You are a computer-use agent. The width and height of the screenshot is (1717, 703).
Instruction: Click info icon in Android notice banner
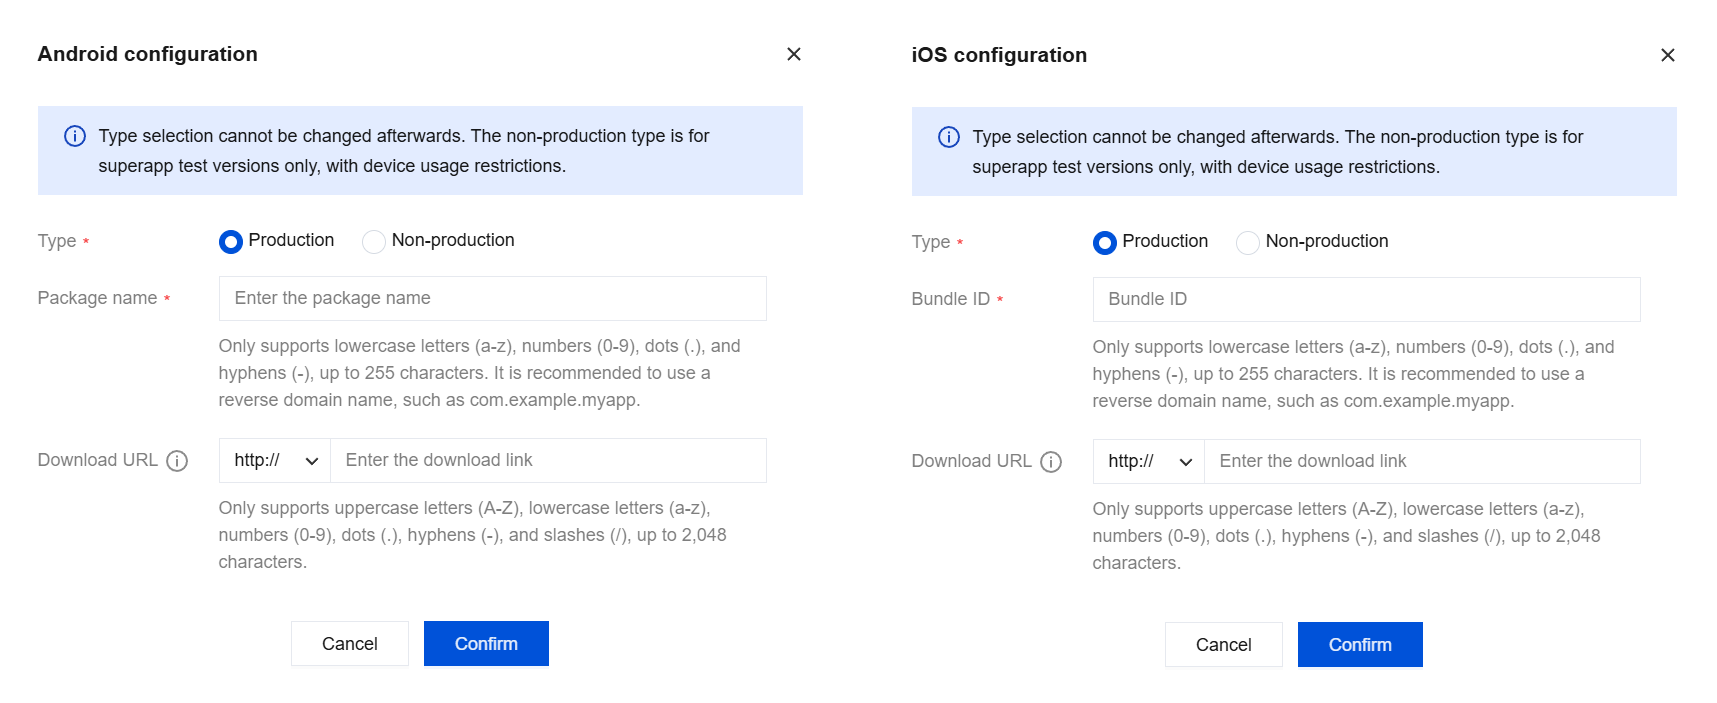[x=75, y=136]
